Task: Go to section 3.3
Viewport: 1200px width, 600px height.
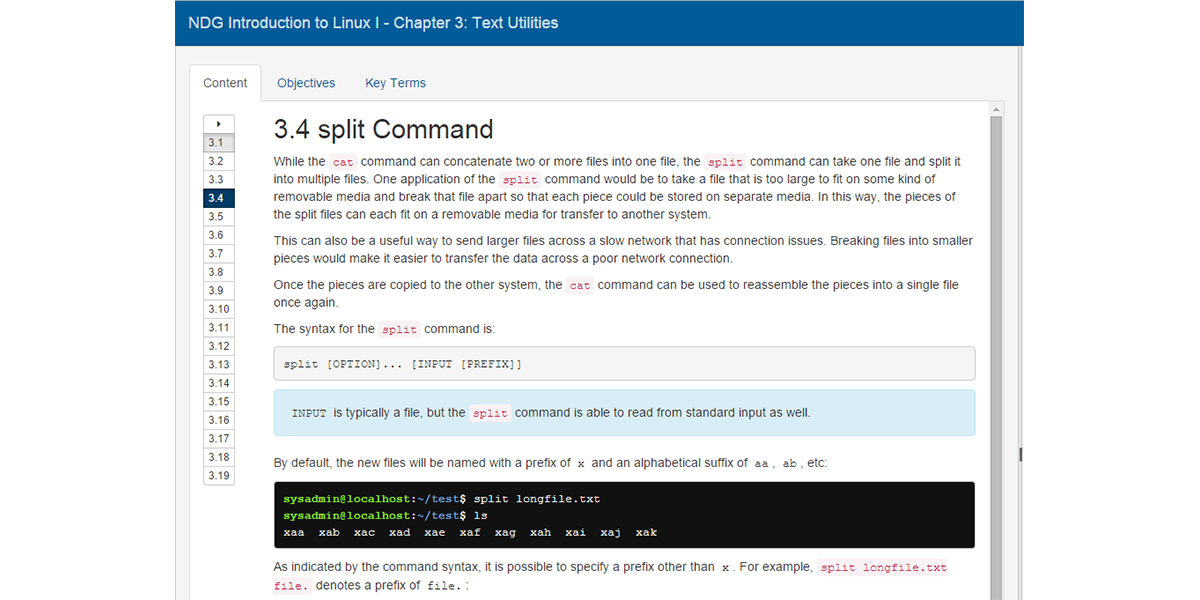Action: click(219, 180)
